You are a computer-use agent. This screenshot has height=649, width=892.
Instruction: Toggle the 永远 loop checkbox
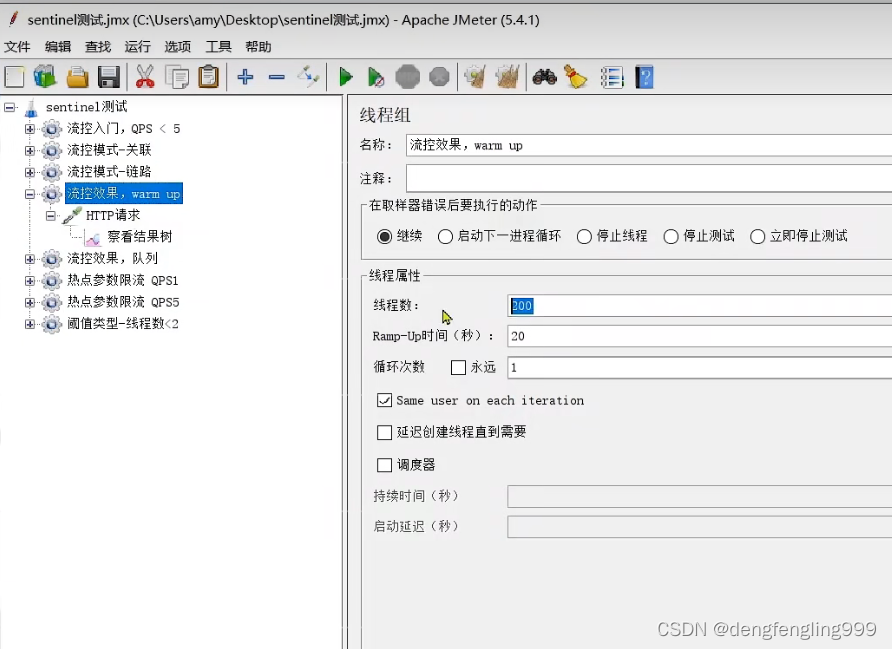pyautogui.click(x=458, y=367)
